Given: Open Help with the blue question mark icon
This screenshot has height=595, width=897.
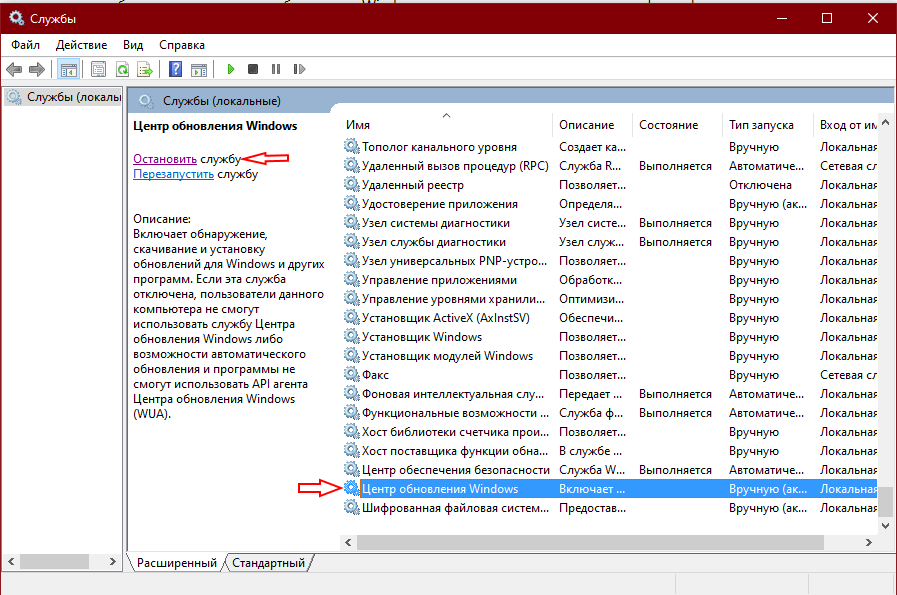Looking at the screenshot, I should point(175,69).
